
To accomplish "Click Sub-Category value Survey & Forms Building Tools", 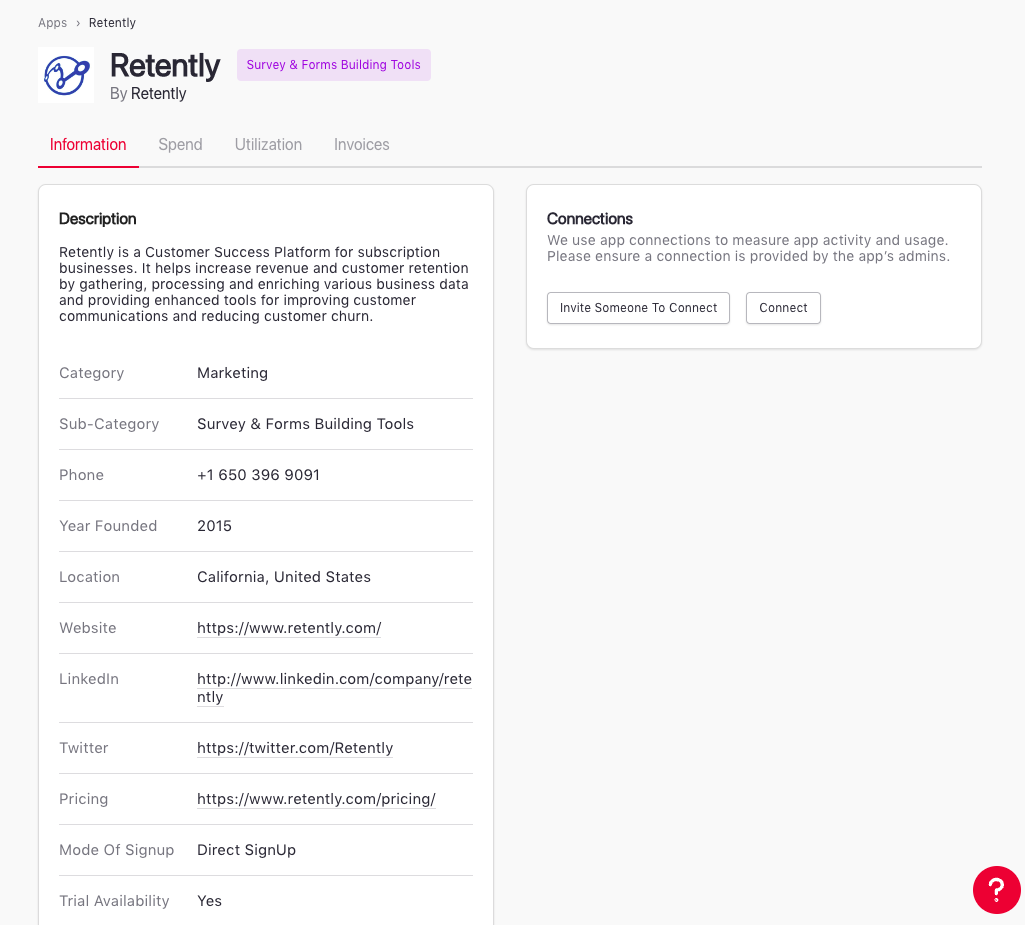I will (x=305, y=424).
